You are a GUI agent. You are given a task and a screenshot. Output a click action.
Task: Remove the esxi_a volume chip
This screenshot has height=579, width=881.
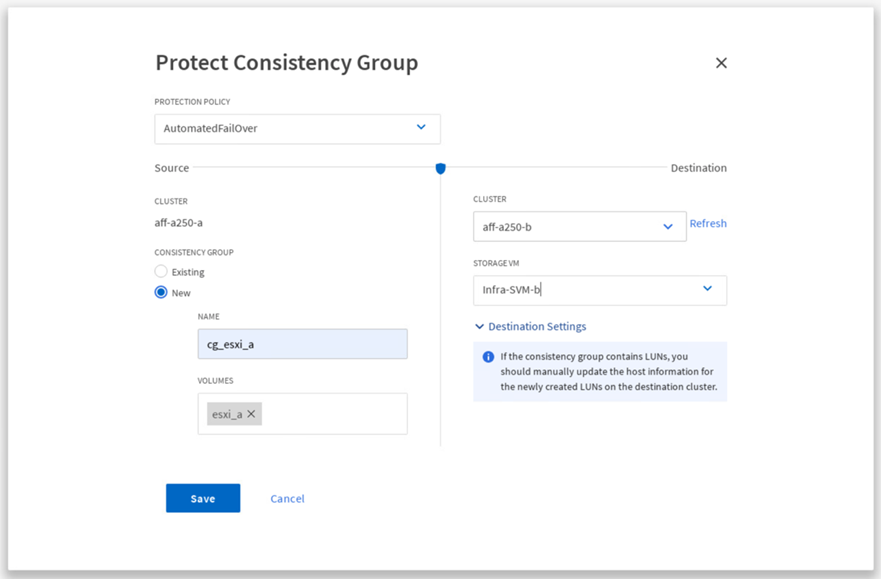click(x=251, y=414)
